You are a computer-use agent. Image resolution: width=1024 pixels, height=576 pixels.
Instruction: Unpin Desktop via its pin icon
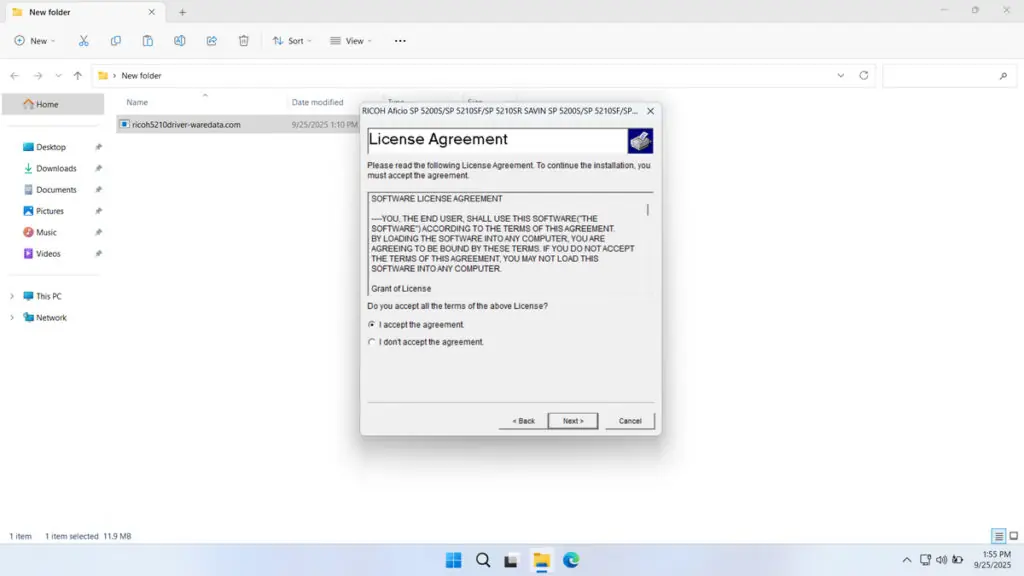98,148
